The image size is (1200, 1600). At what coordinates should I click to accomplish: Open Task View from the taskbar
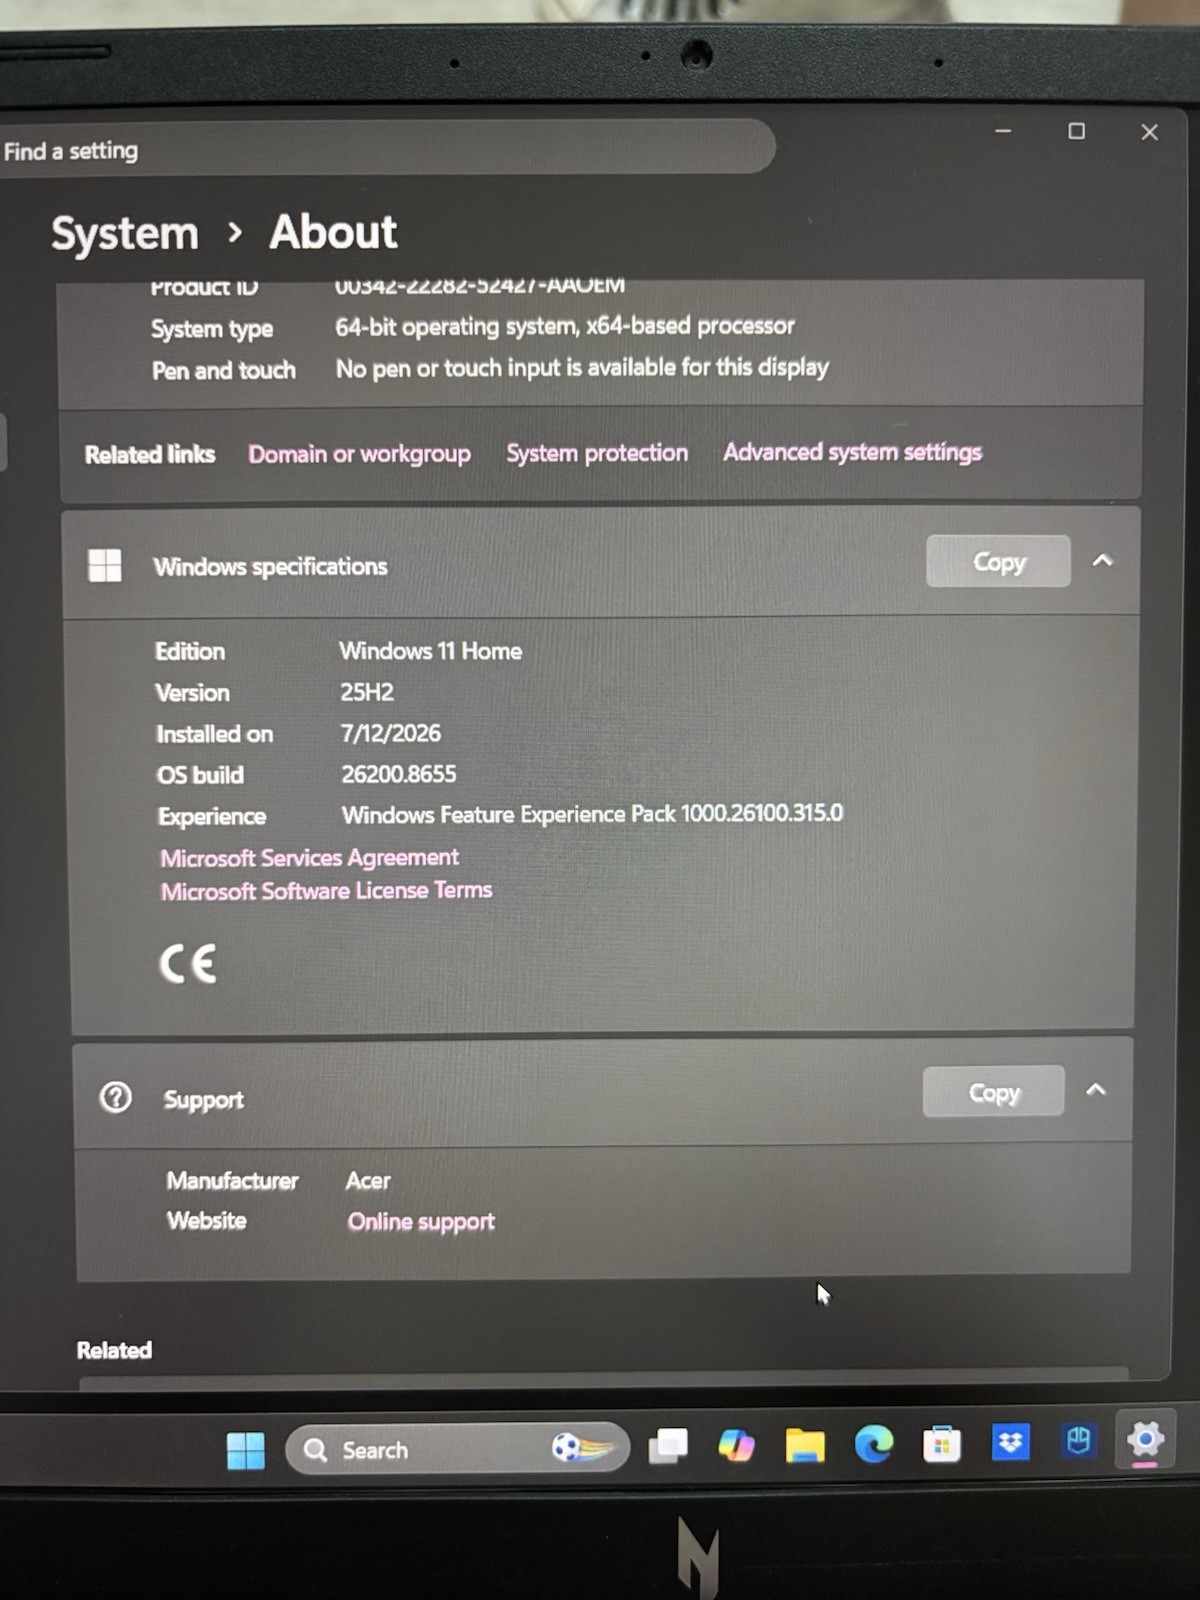pyautogui.click(x=668, y=1446)
